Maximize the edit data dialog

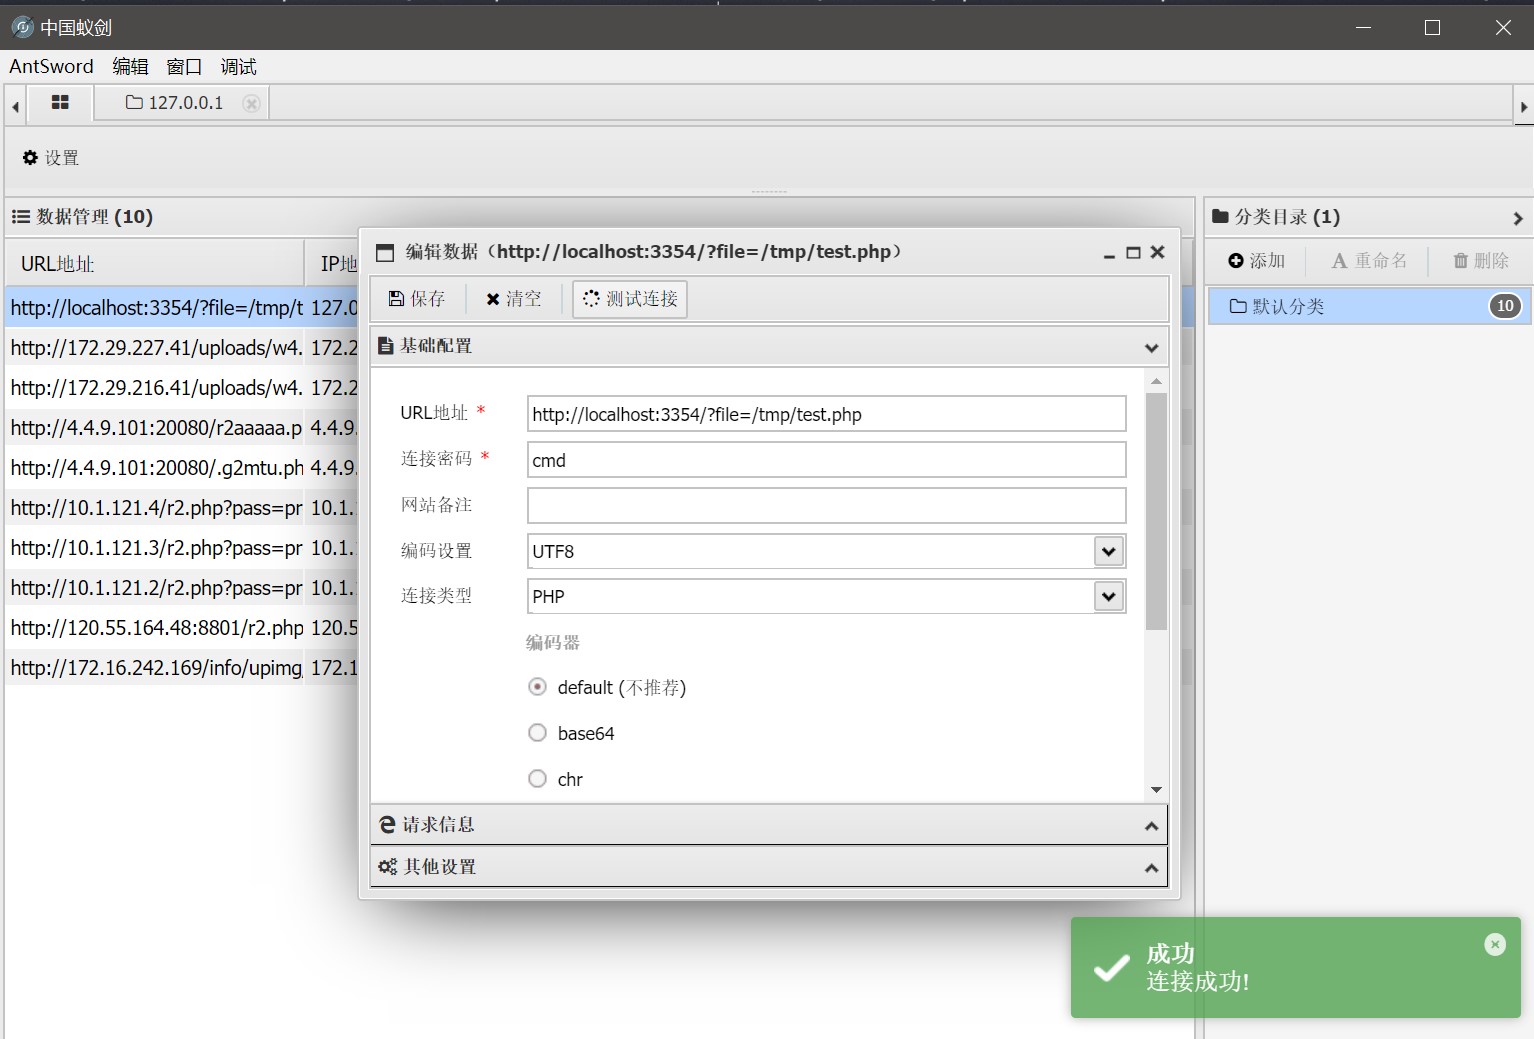tap(1133, 253)
